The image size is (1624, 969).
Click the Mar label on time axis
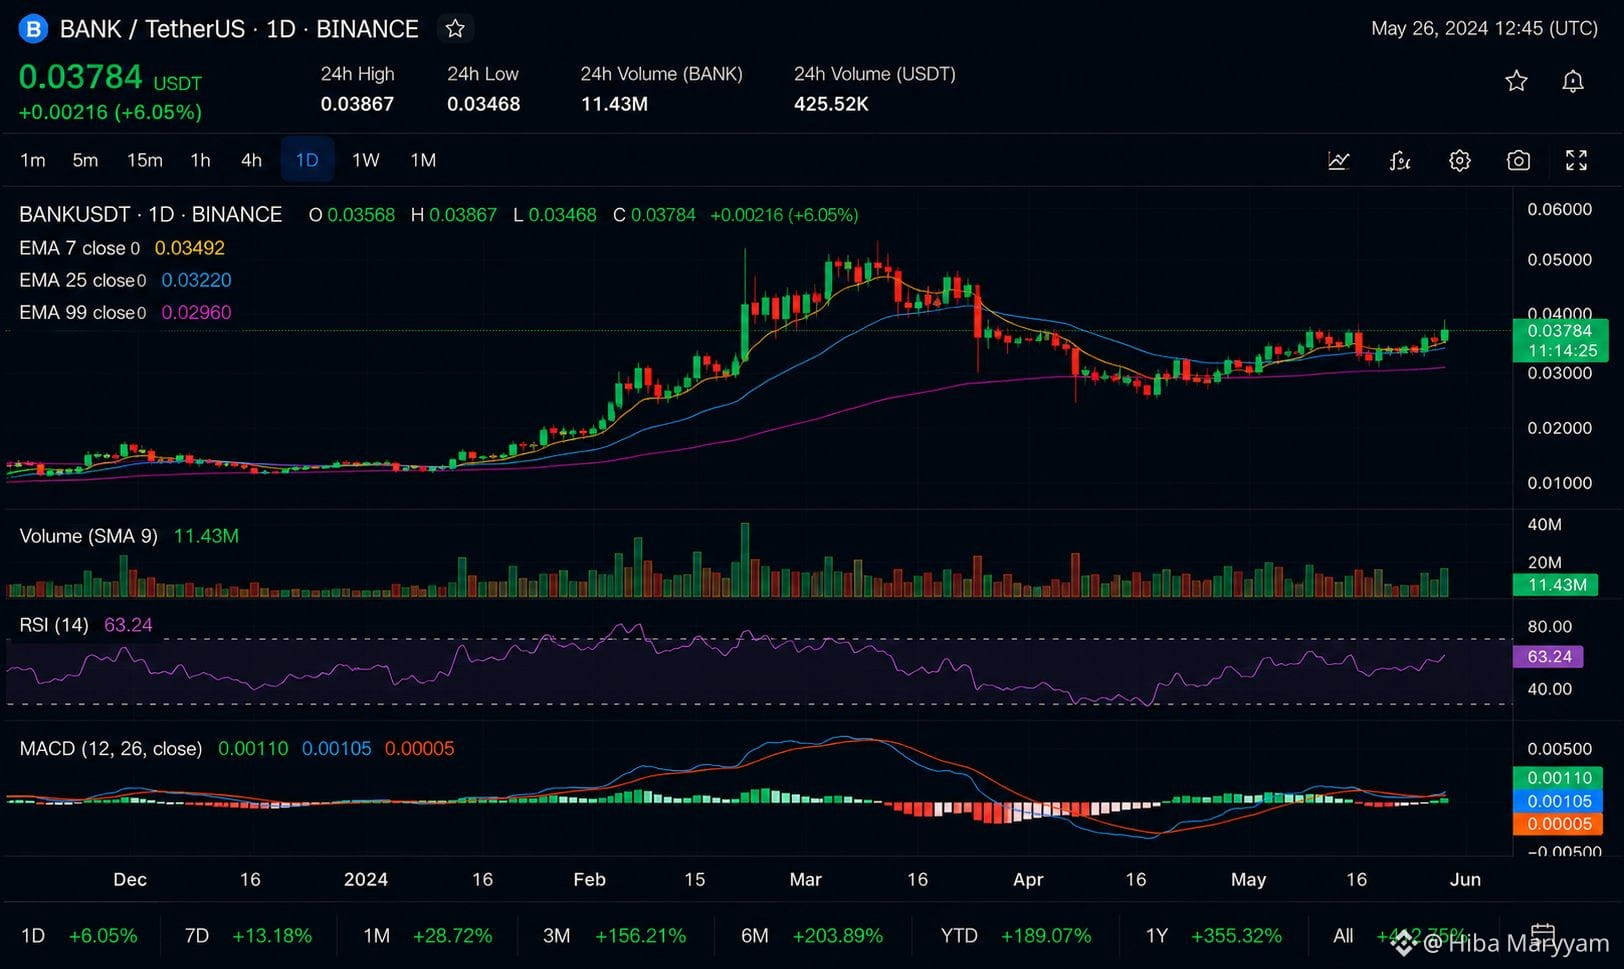tap(805, 880)
